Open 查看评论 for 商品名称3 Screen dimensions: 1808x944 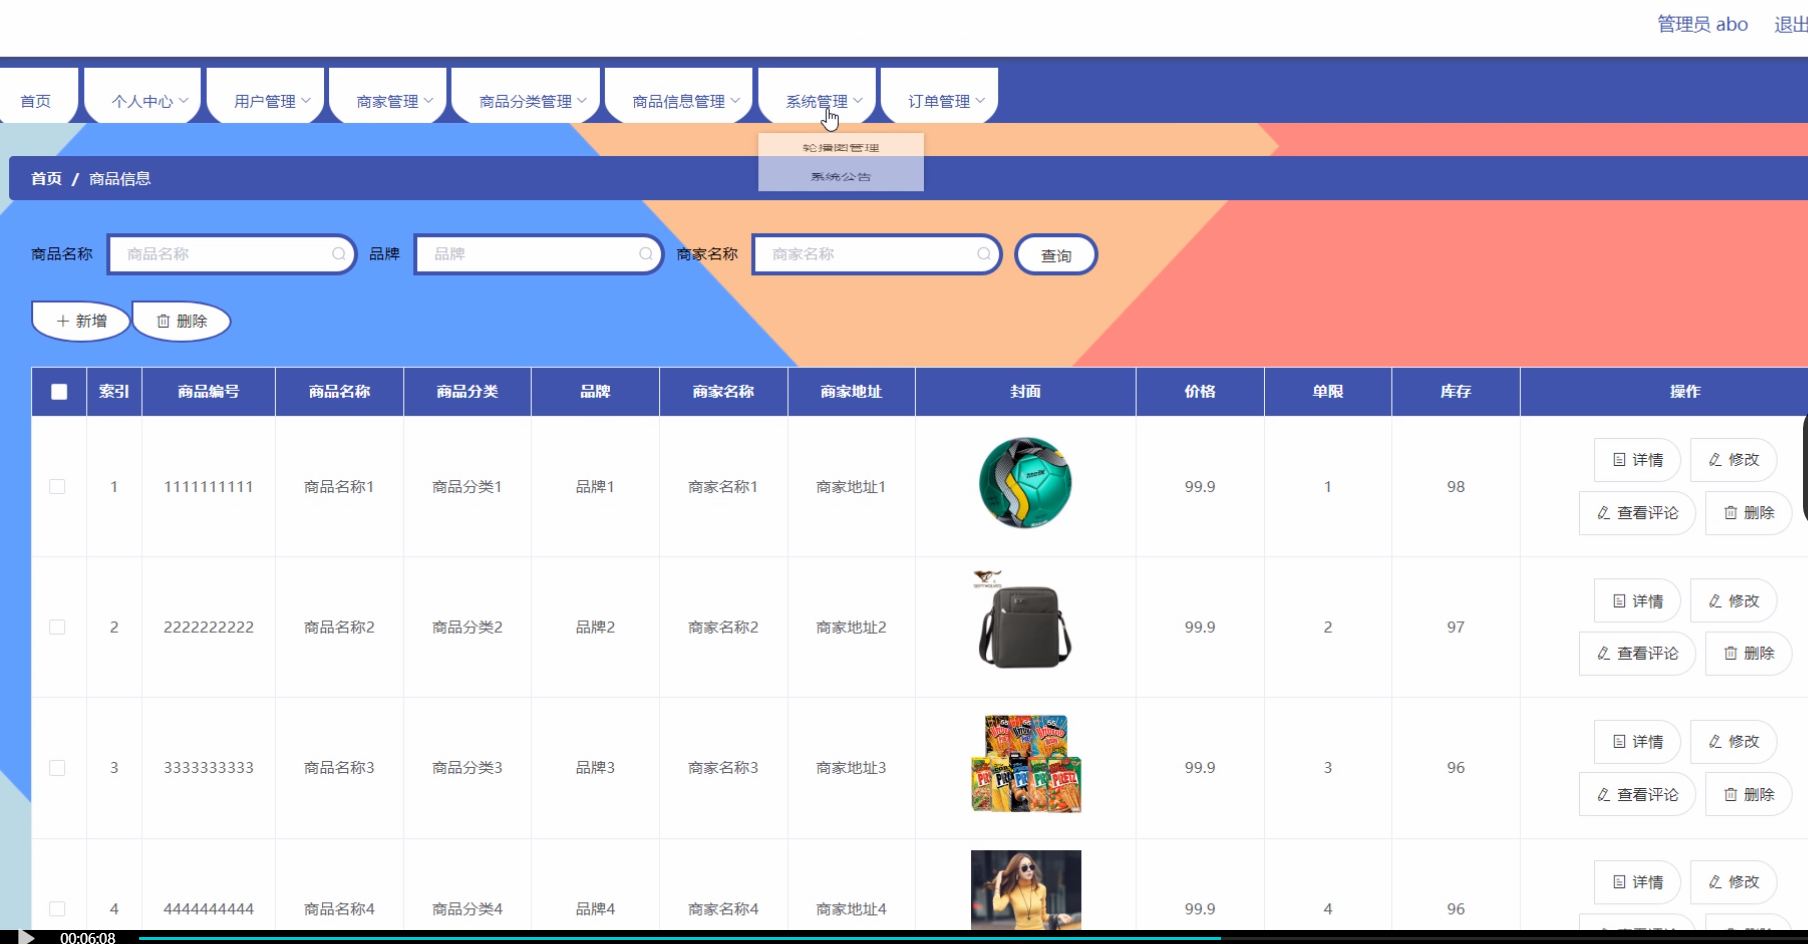coord(1637,795)
